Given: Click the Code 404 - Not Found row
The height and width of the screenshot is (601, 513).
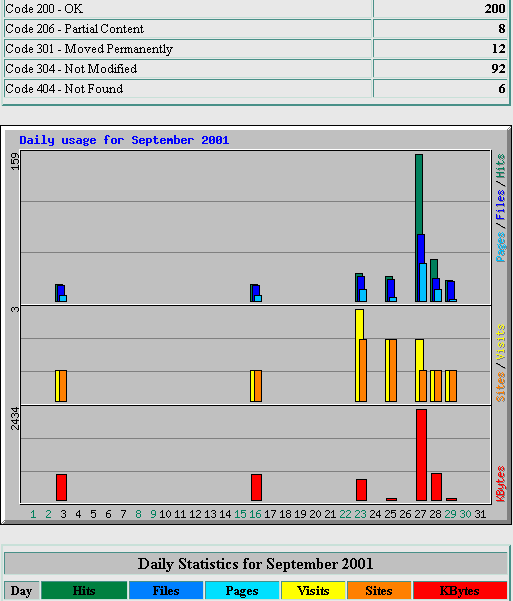Looking at the screenshot, I should (256, 89).
